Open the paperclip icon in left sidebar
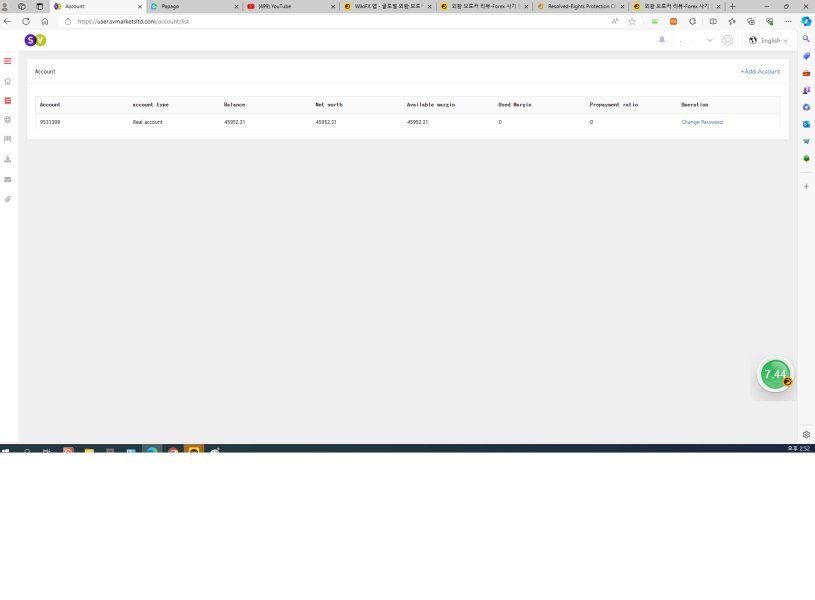Viewport: 815px width, 600px height. click(8, 199)
